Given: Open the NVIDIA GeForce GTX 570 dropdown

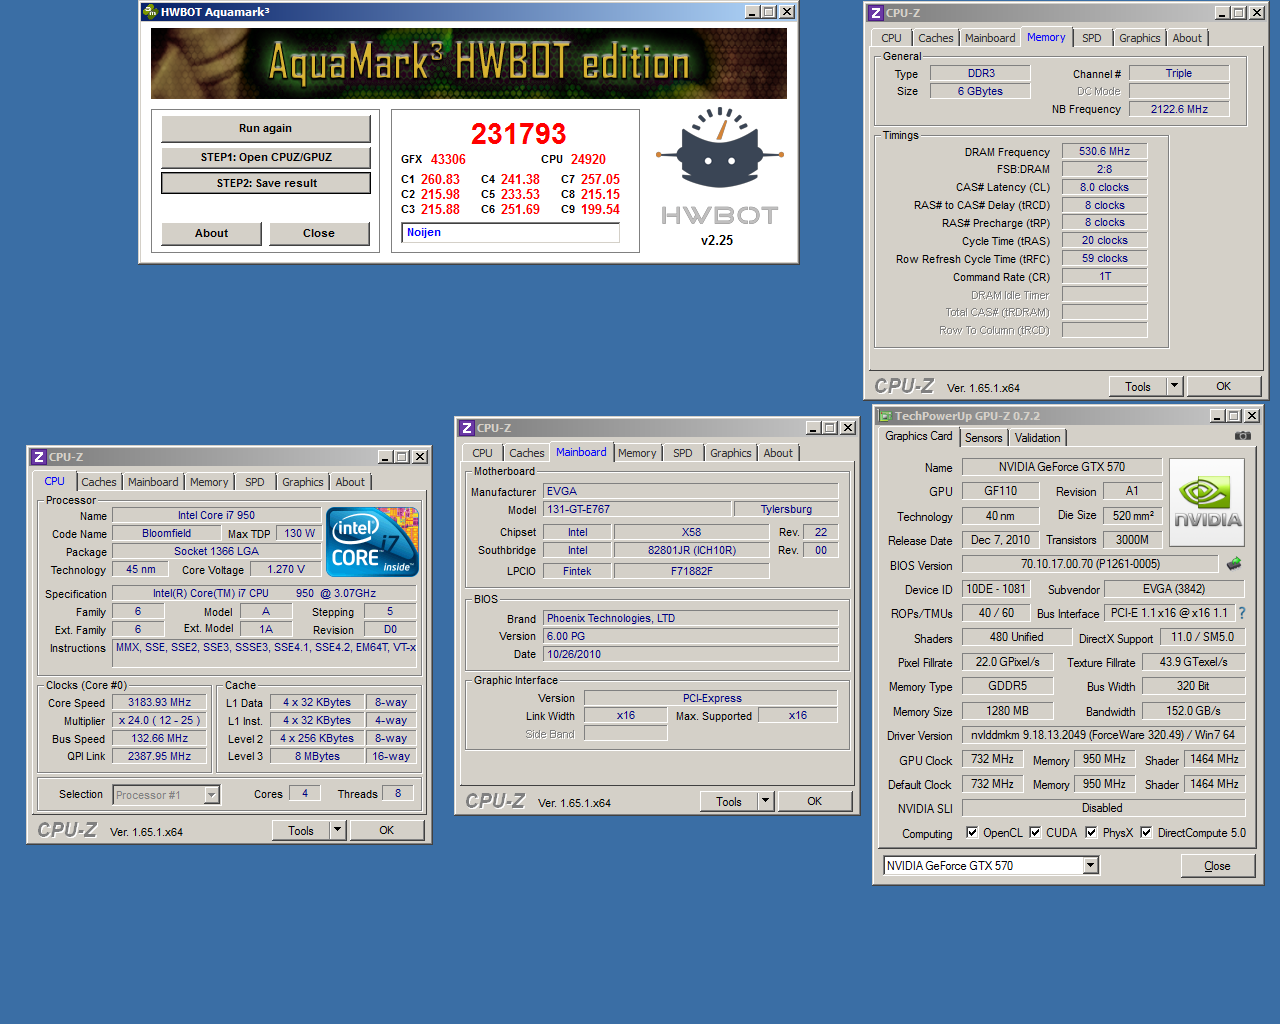Looking at the screenshot, I should click(x=1091, y=866).
